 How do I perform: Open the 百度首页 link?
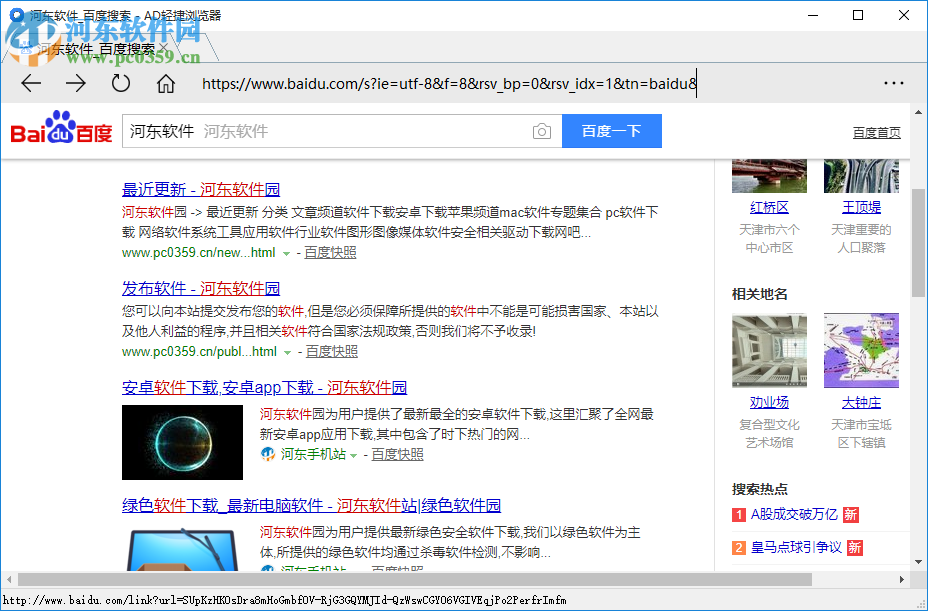point(877,133)
